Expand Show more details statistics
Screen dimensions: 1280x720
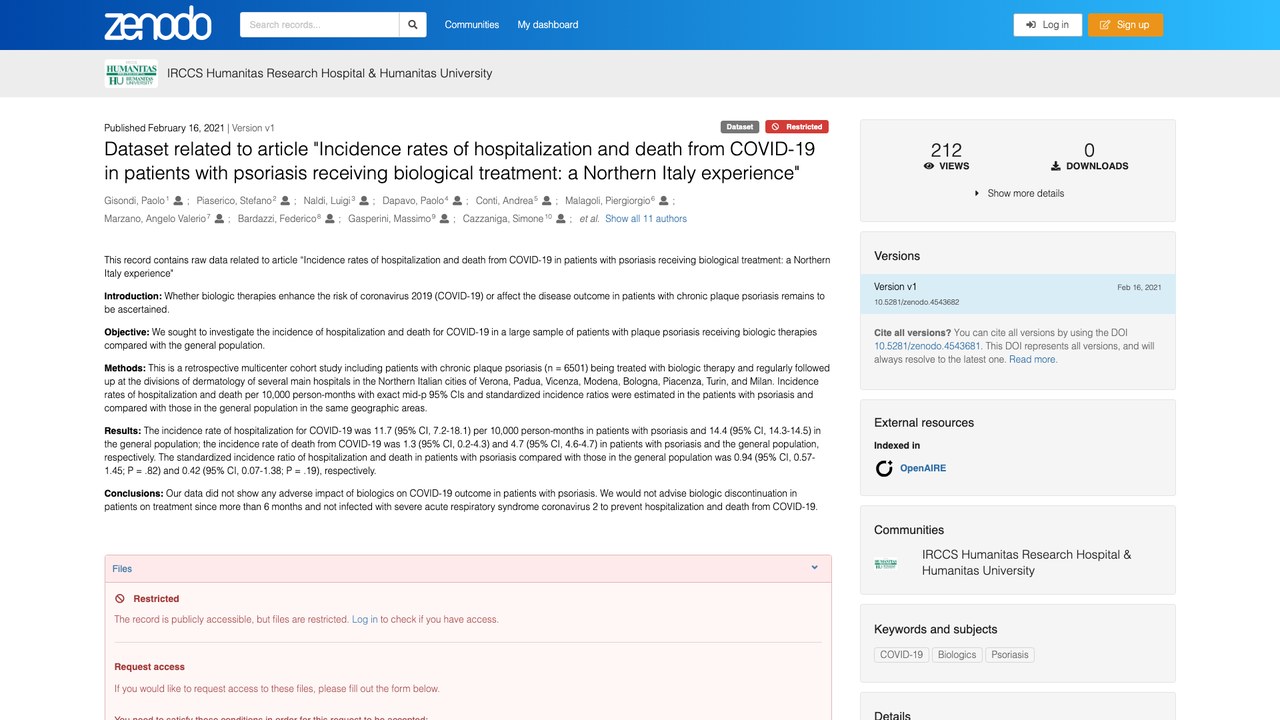pyautogui.click(x=1018, y=193)
